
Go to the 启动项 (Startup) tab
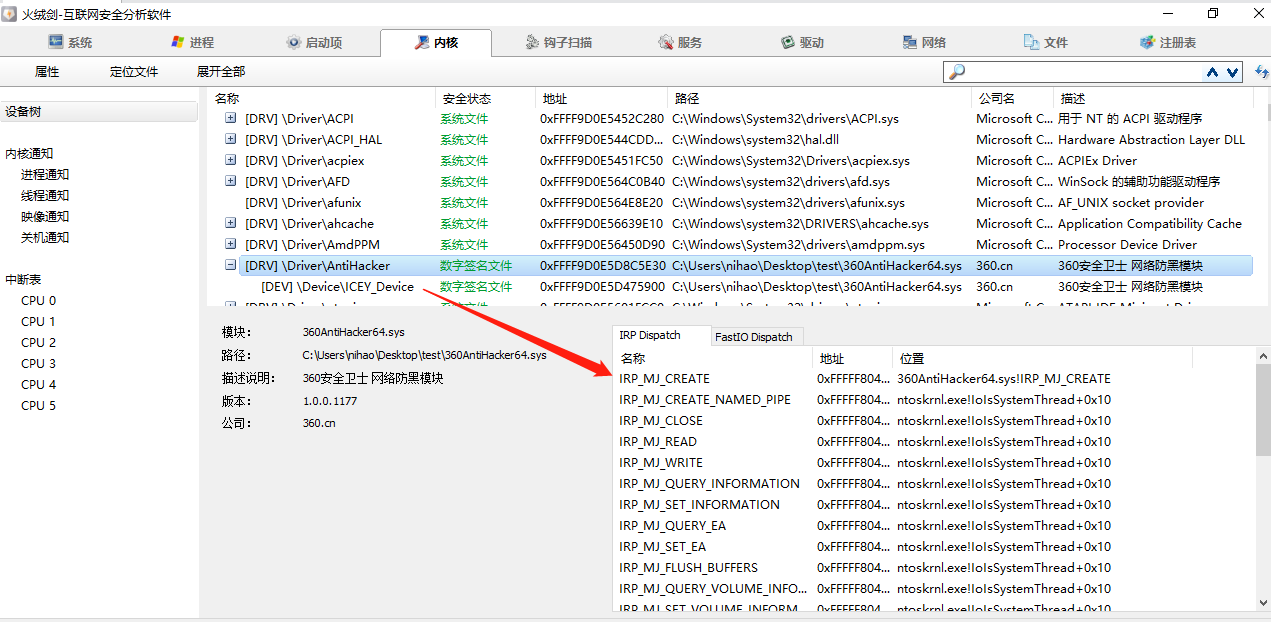(x=314, y=43)
